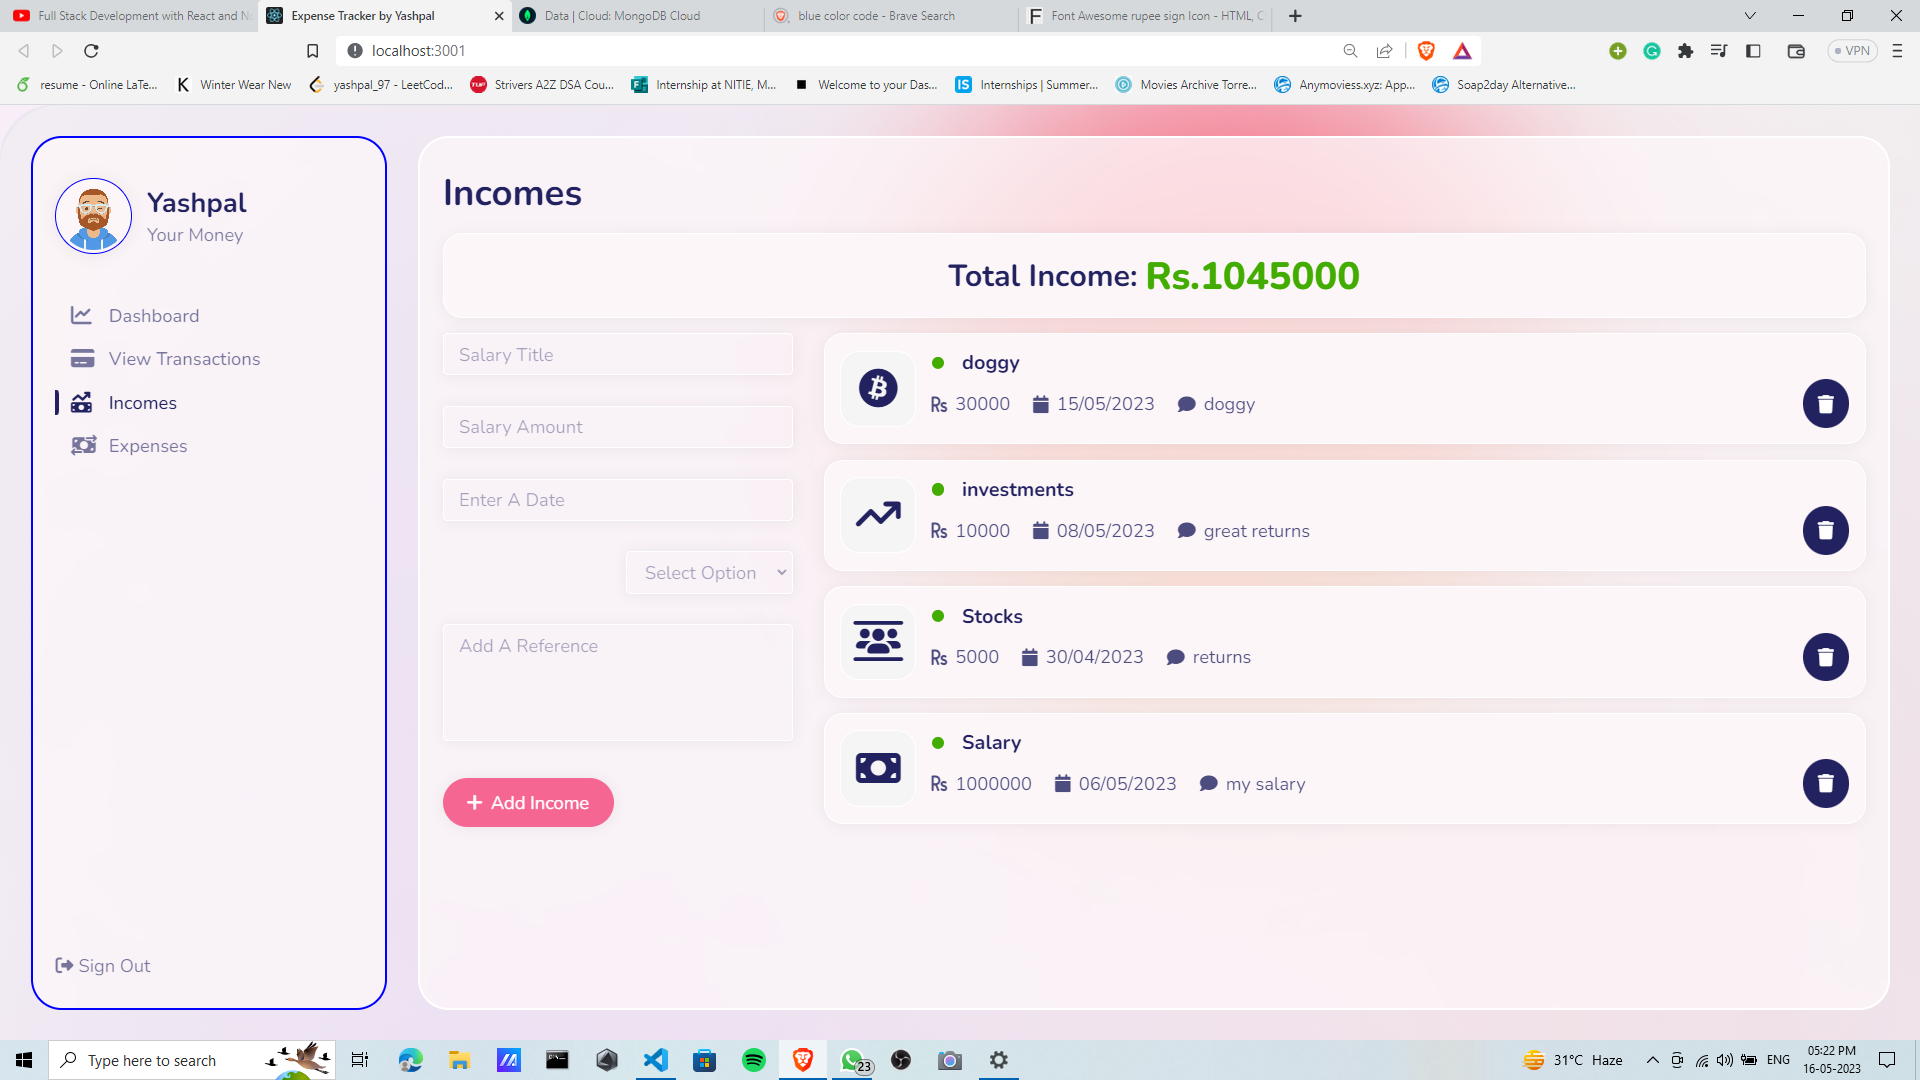Click the Add Income button
Viewport: 1920px width, 1080px height.
pos(528,802)
